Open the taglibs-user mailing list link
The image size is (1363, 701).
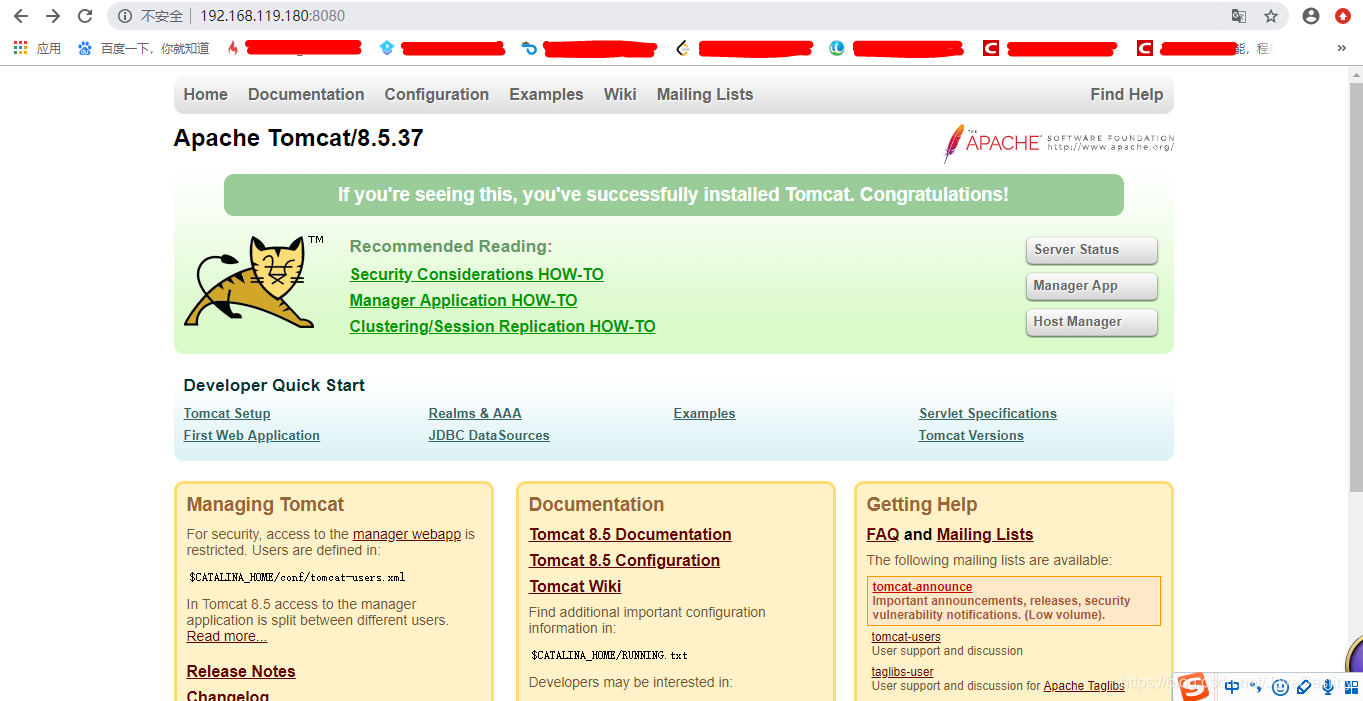(x=903, y=672)
